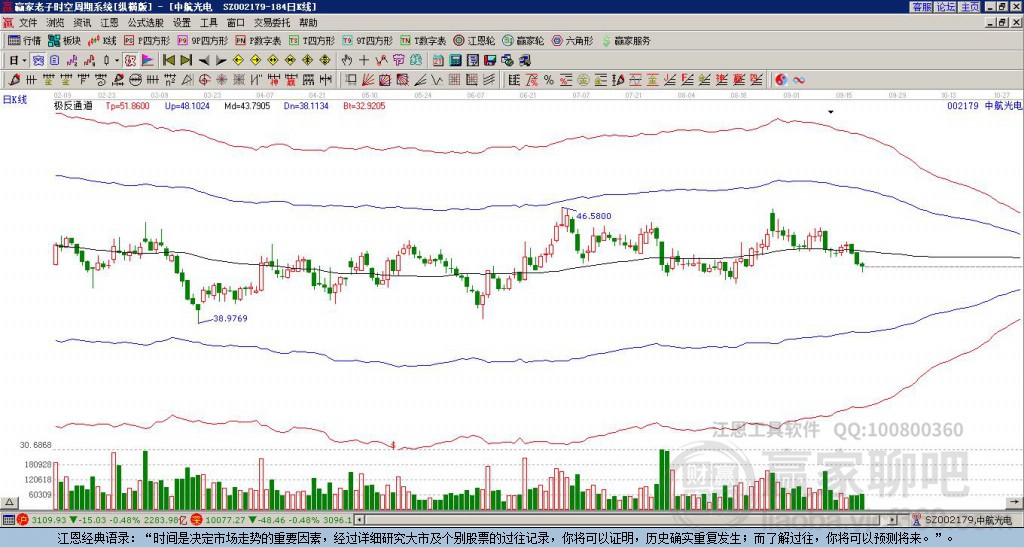1024x548 pixels.
Task: Open the calculator icon
Action: [x=455, y=61]
